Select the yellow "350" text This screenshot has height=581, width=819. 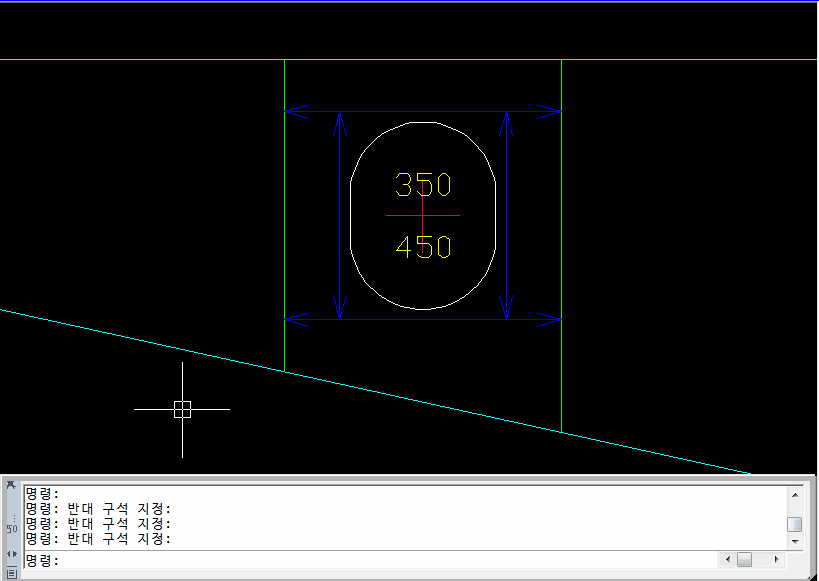coord(423,184)
